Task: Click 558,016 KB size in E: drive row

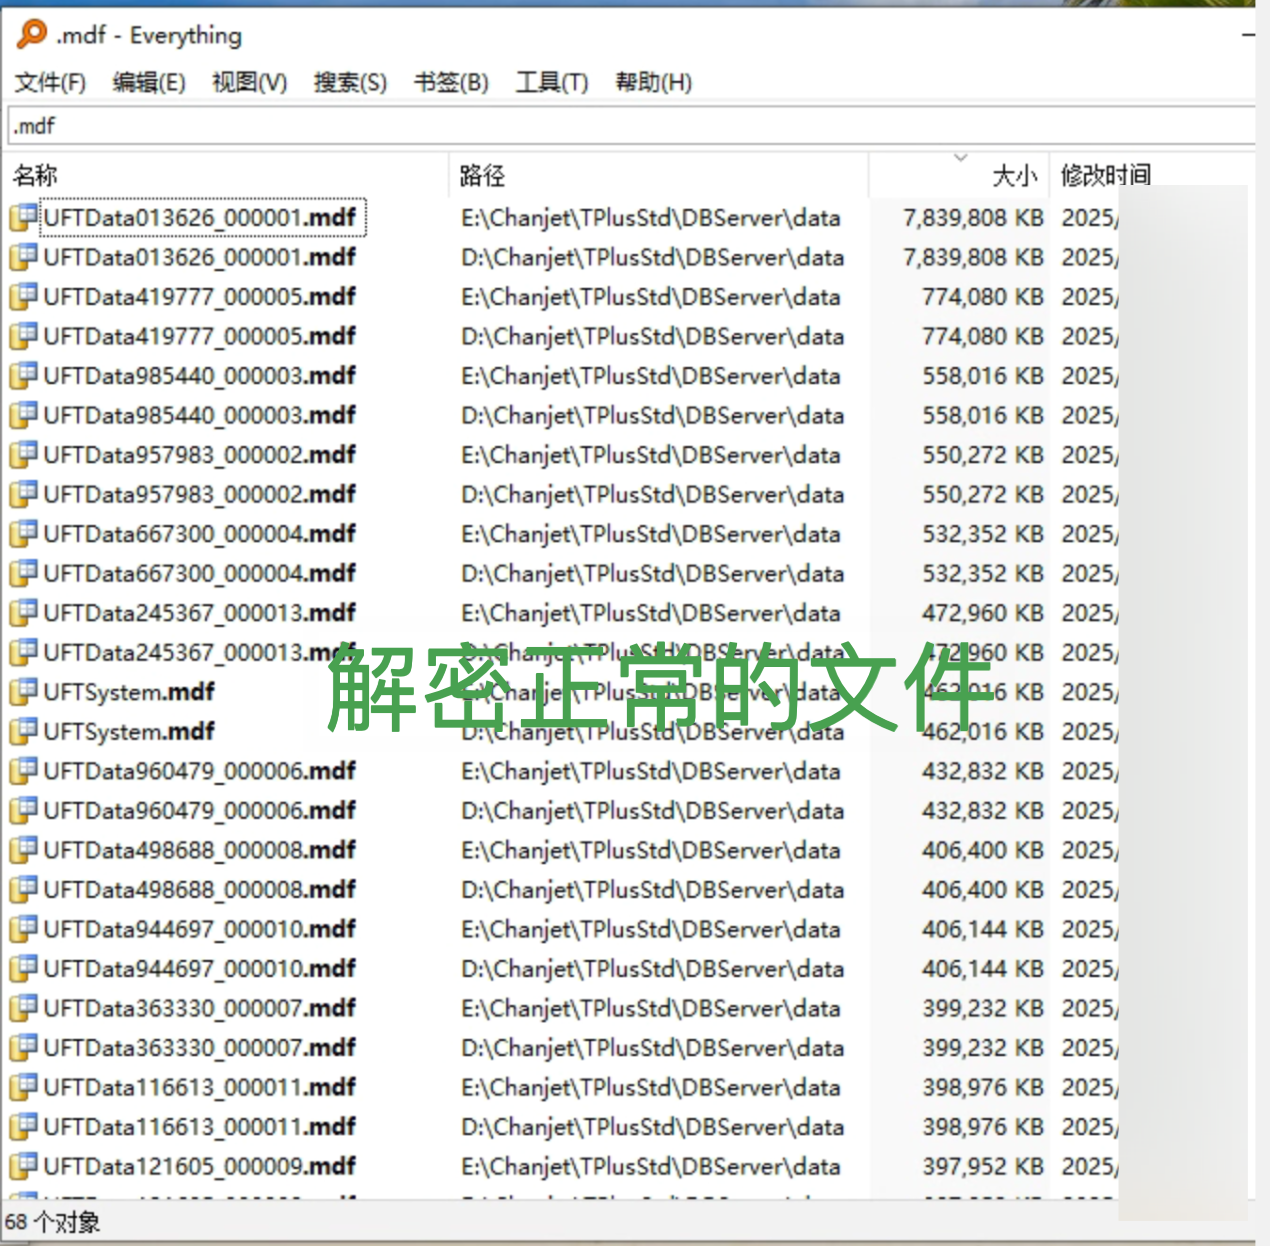Action: [x=983, y=375]
